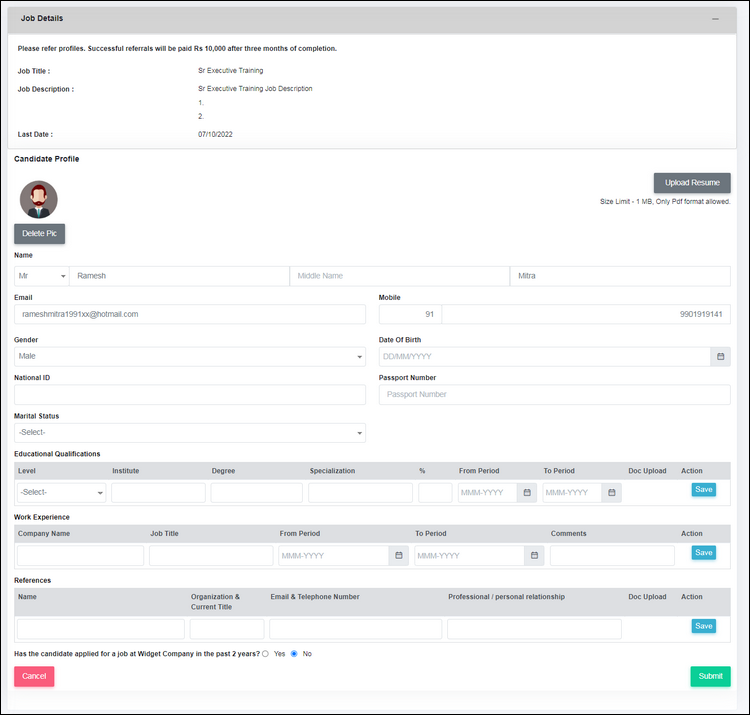Click the candidate profile avatar picture
750x715 pixels.
tap(39, 200)
